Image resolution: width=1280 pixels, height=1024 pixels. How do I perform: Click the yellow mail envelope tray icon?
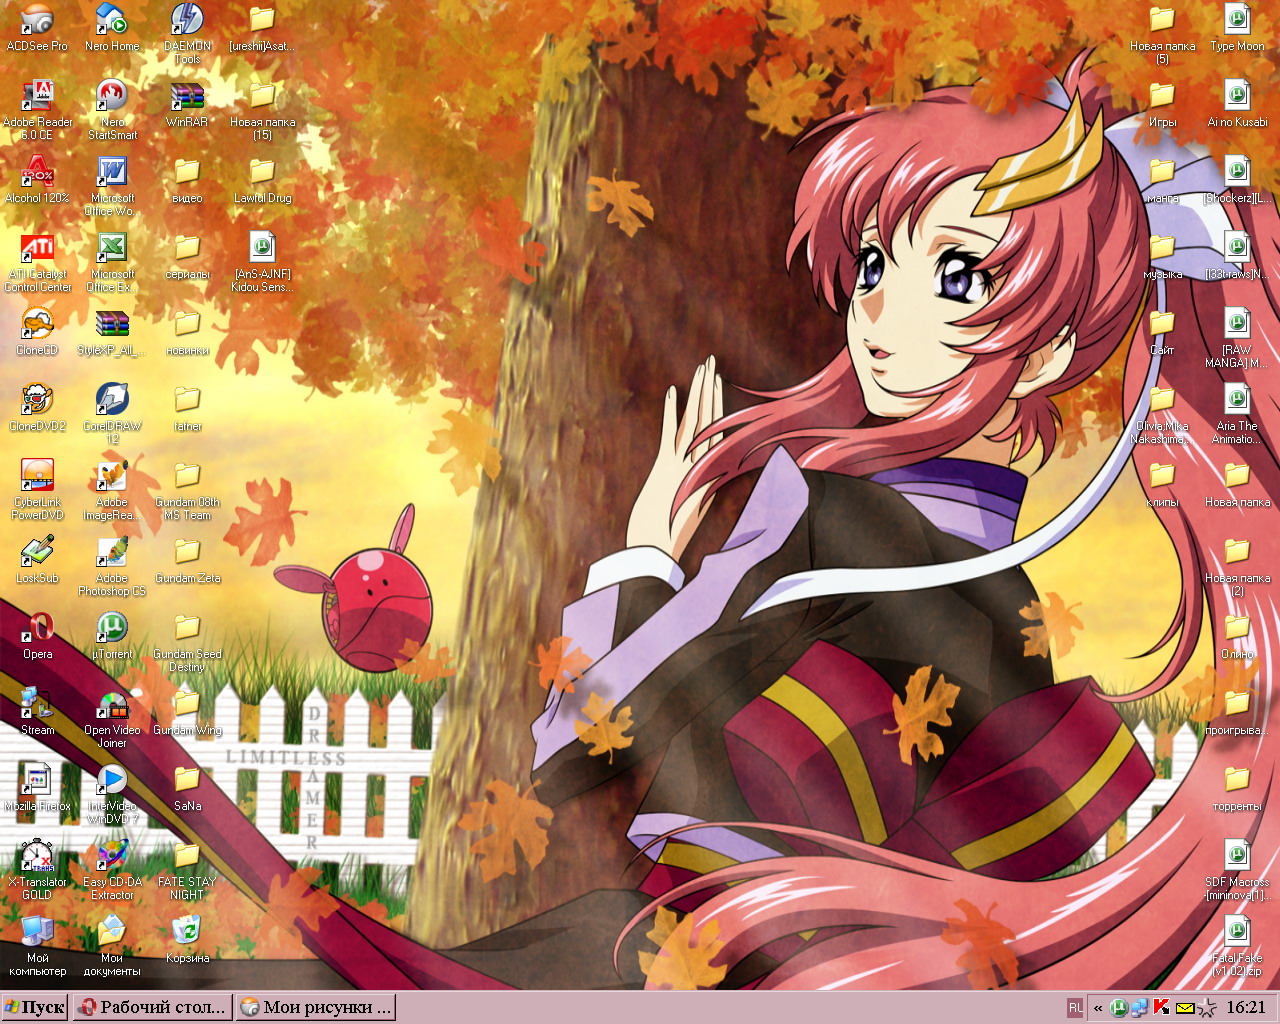1184,1008
